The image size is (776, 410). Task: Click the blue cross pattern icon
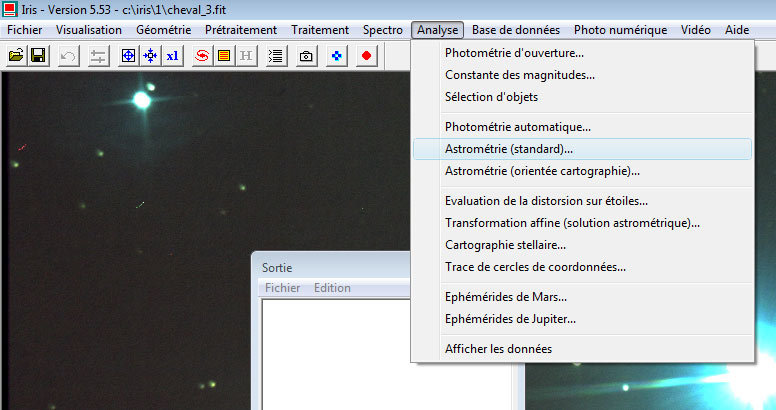[337, 55]
